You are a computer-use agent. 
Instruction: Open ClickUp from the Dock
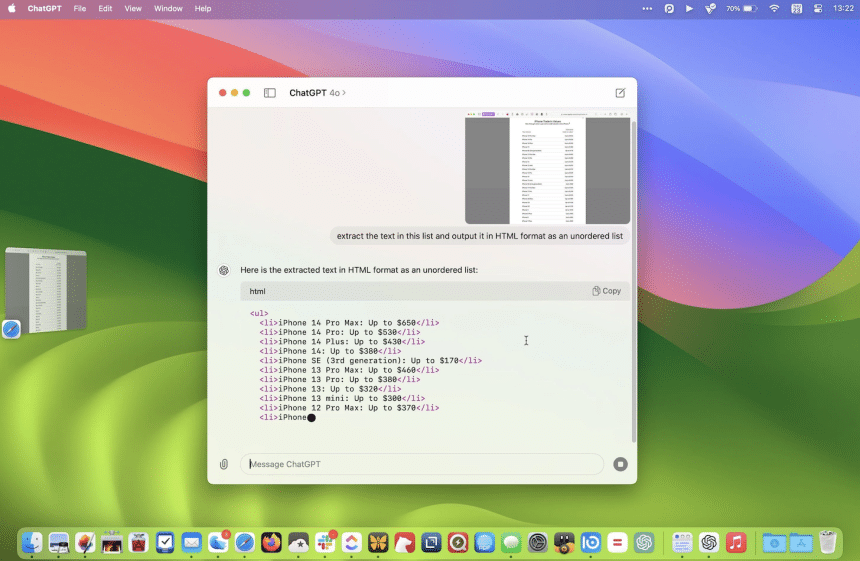(352, 542)
